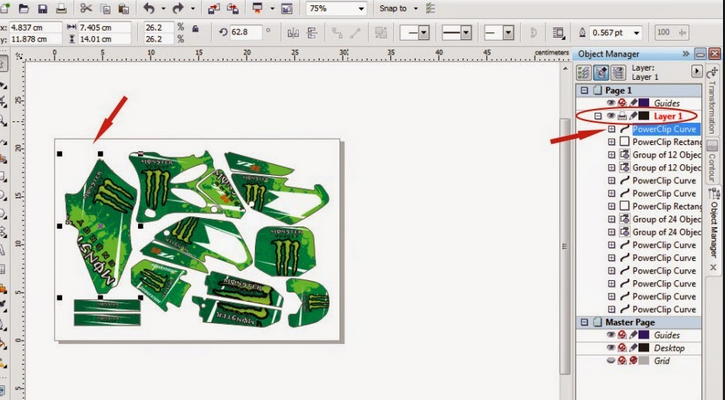Click the rotation angle field 62.8
The width and height of the screenshot is (725, 400).
tap(246, 32)
